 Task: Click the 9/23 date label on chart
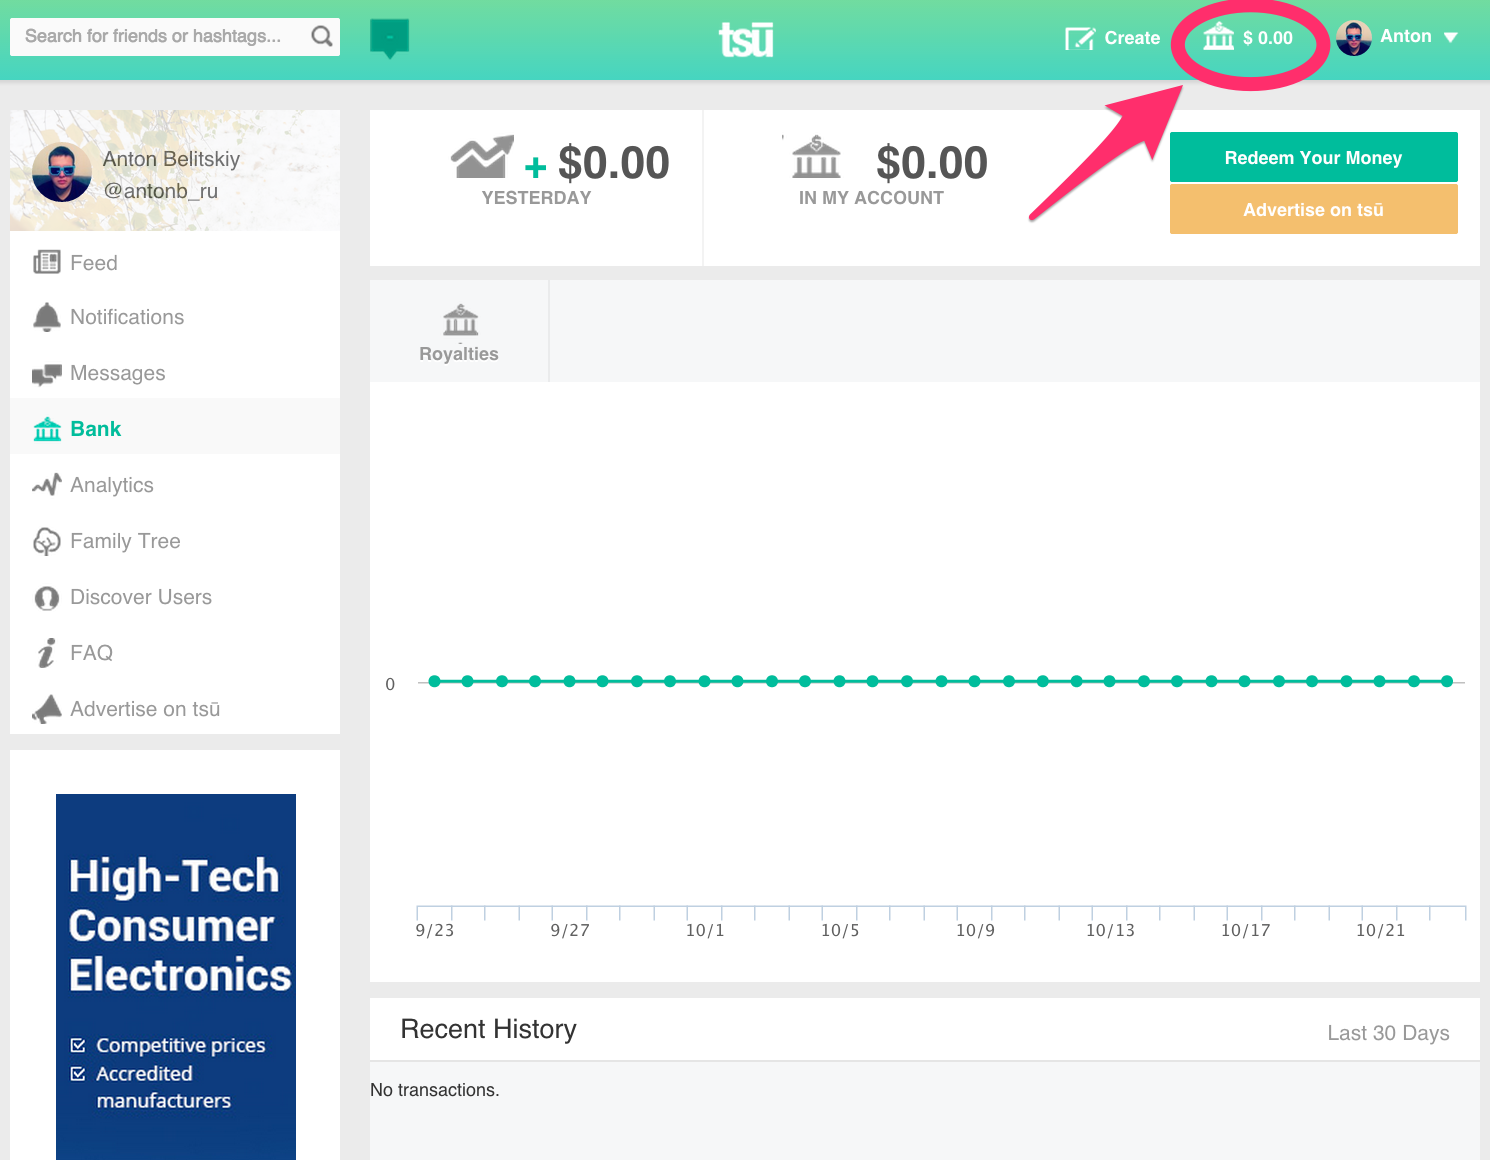[435, 930]
